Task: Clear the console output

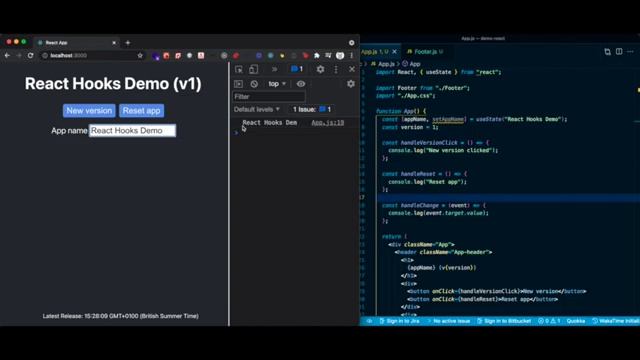Action: pyautogui.click(x=254, y=84)
